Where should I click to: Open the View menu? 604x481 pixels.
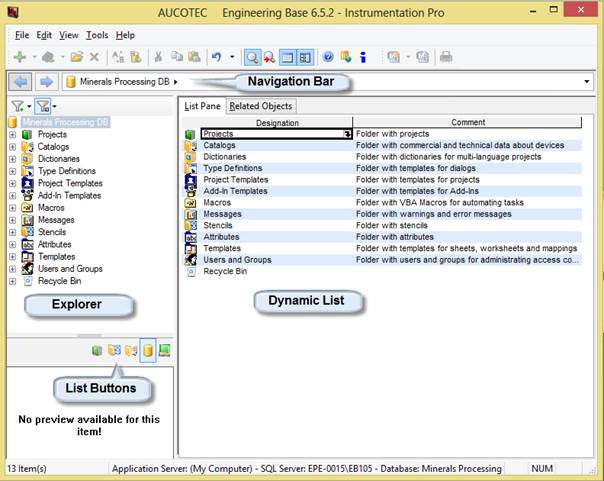69,35
